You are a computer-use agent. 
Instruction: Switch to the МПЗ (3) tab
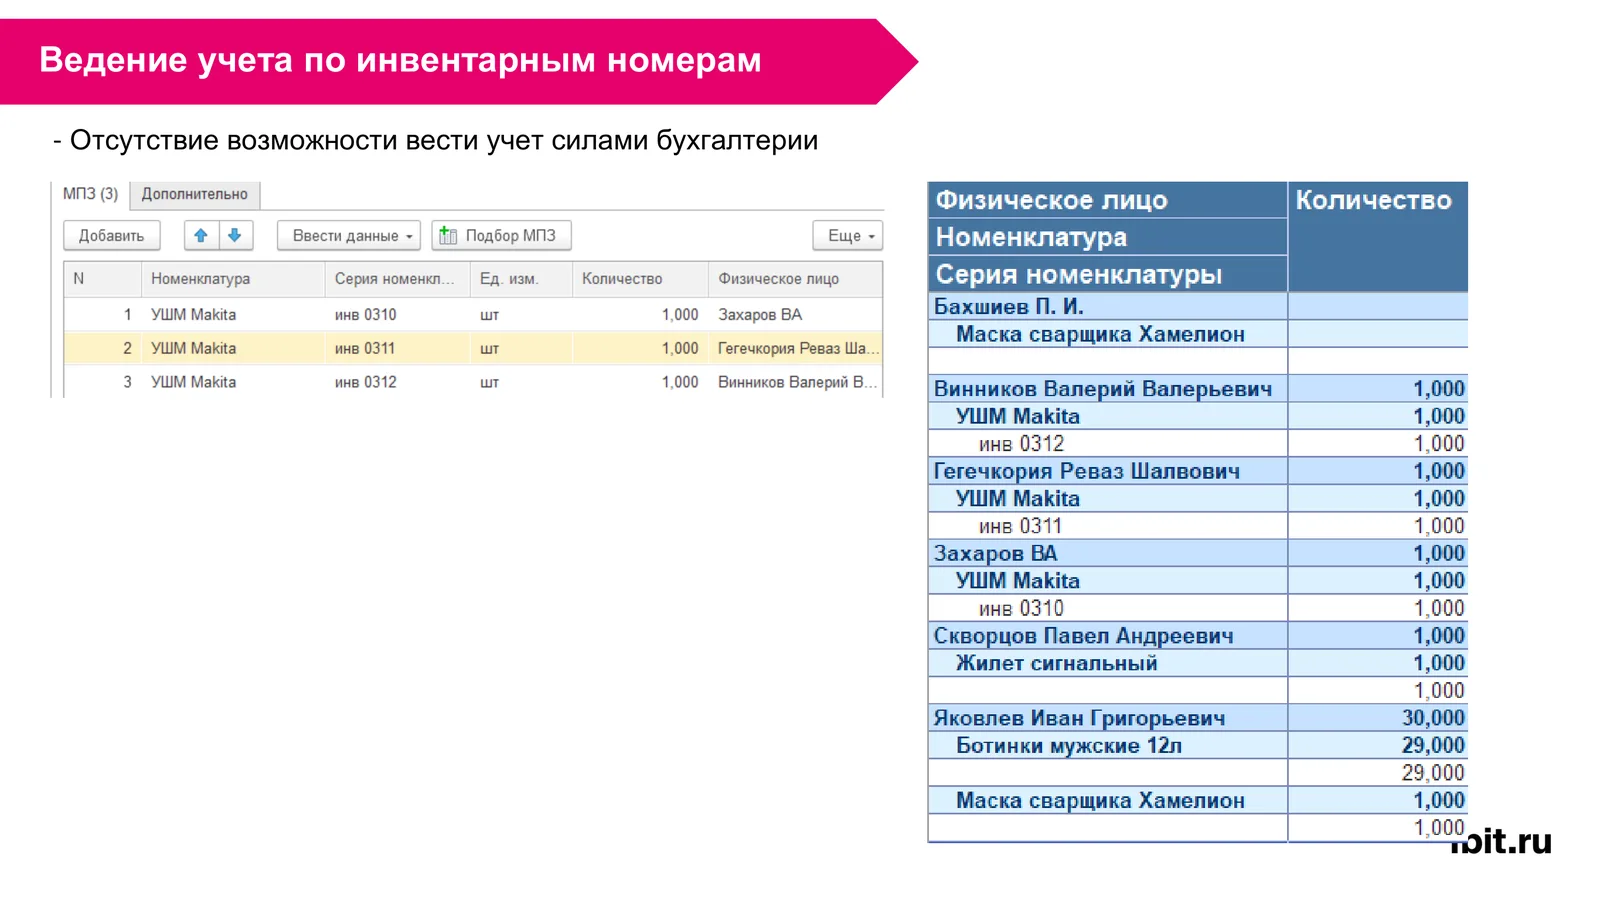[x=90, y=194]
